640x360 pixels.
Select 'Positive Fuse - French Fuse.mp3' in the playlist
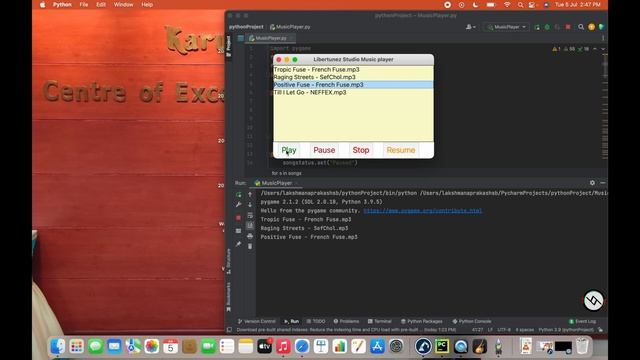pos(353,85)
